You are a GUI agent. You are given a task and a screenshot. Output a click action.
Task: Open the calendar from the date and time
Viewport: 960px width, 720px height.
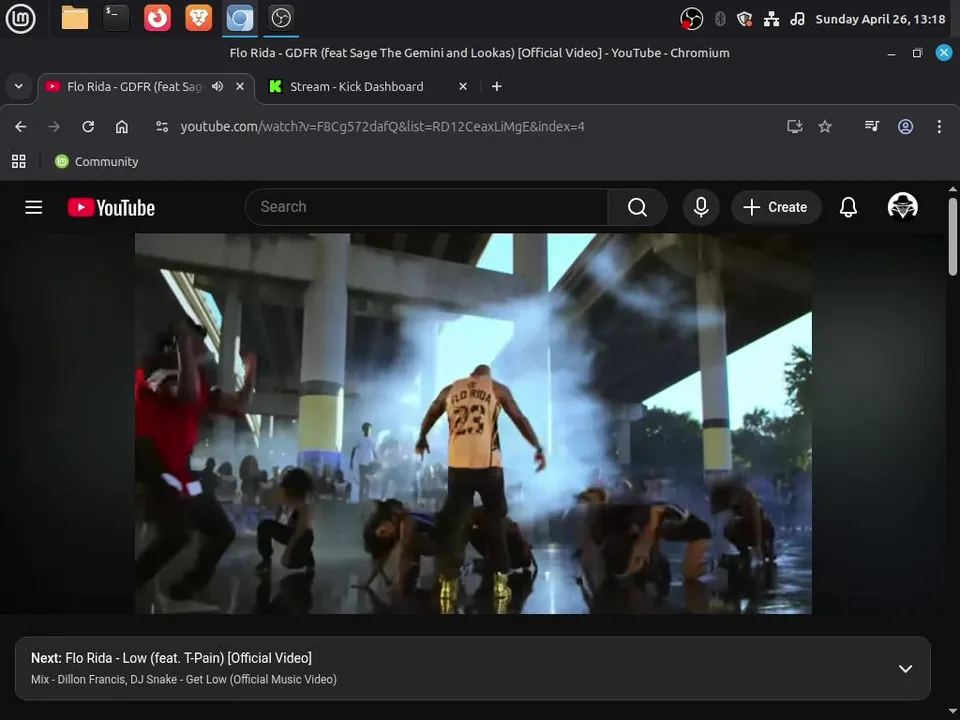(880, 19)
